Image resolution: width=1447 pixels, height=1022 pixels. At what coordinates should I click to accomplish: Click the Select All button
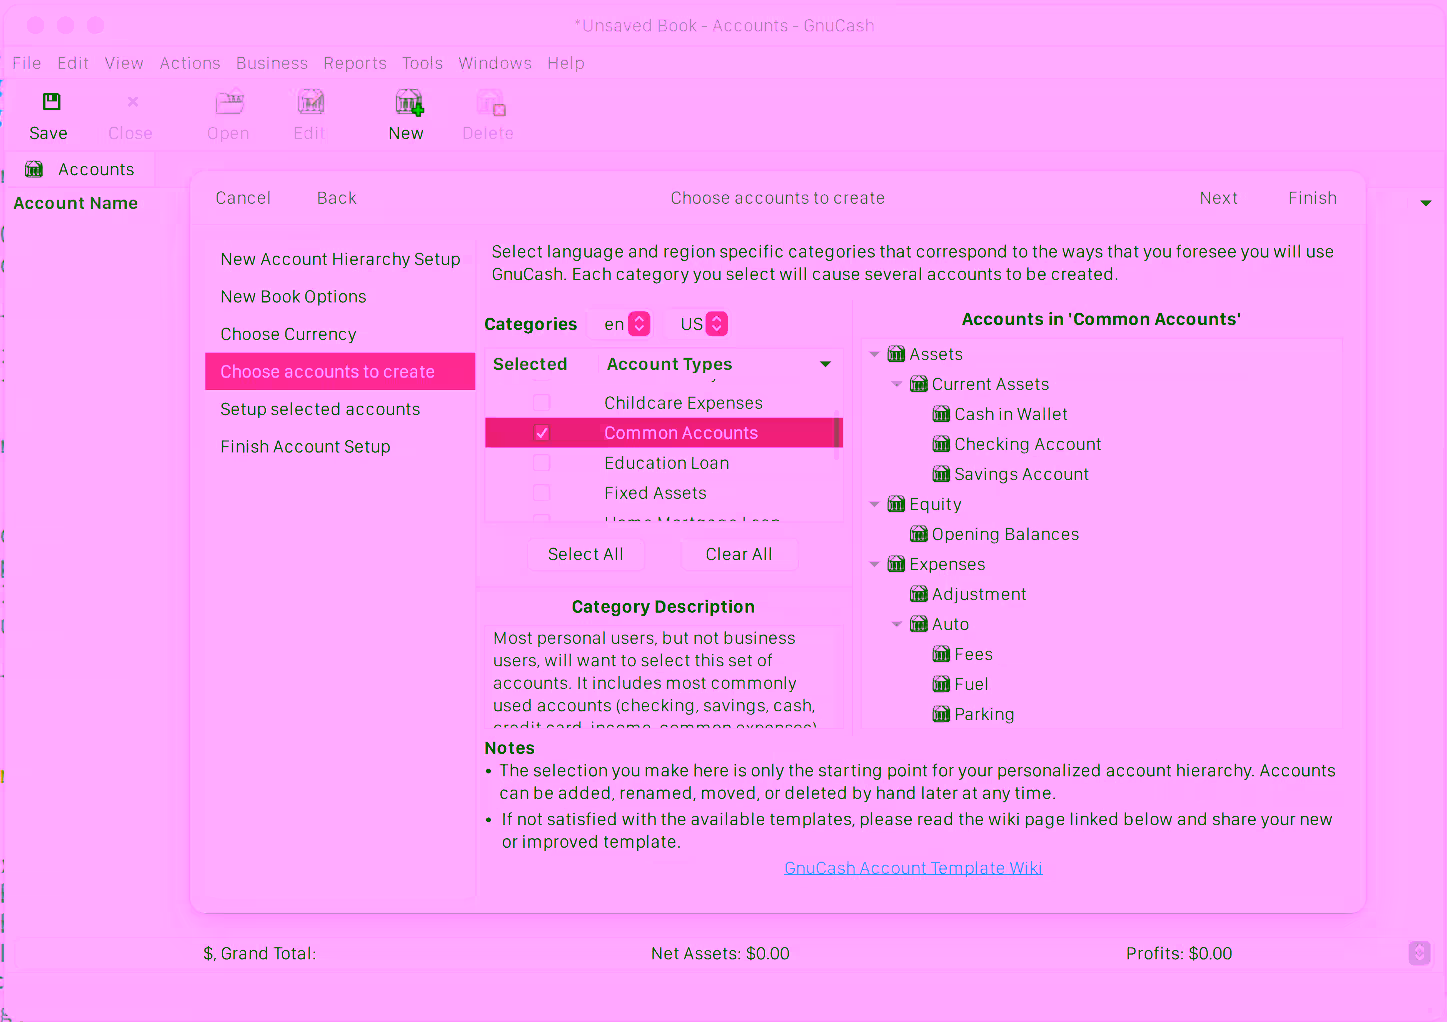tap(585, 554)
